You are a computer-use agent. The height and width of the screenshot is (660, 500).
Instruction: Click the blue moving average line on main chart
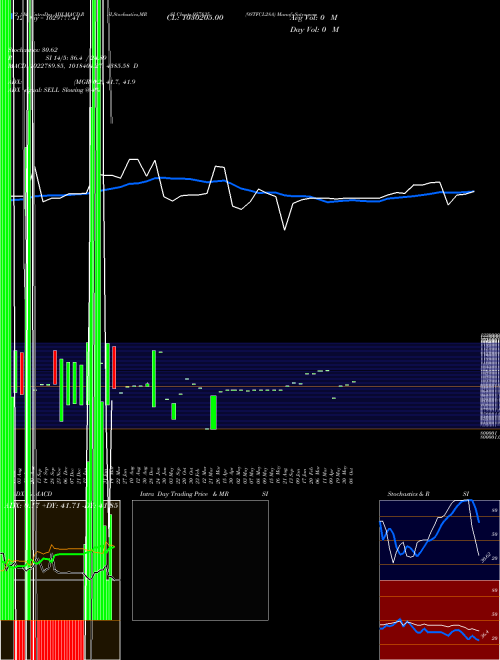click(242, 190)
